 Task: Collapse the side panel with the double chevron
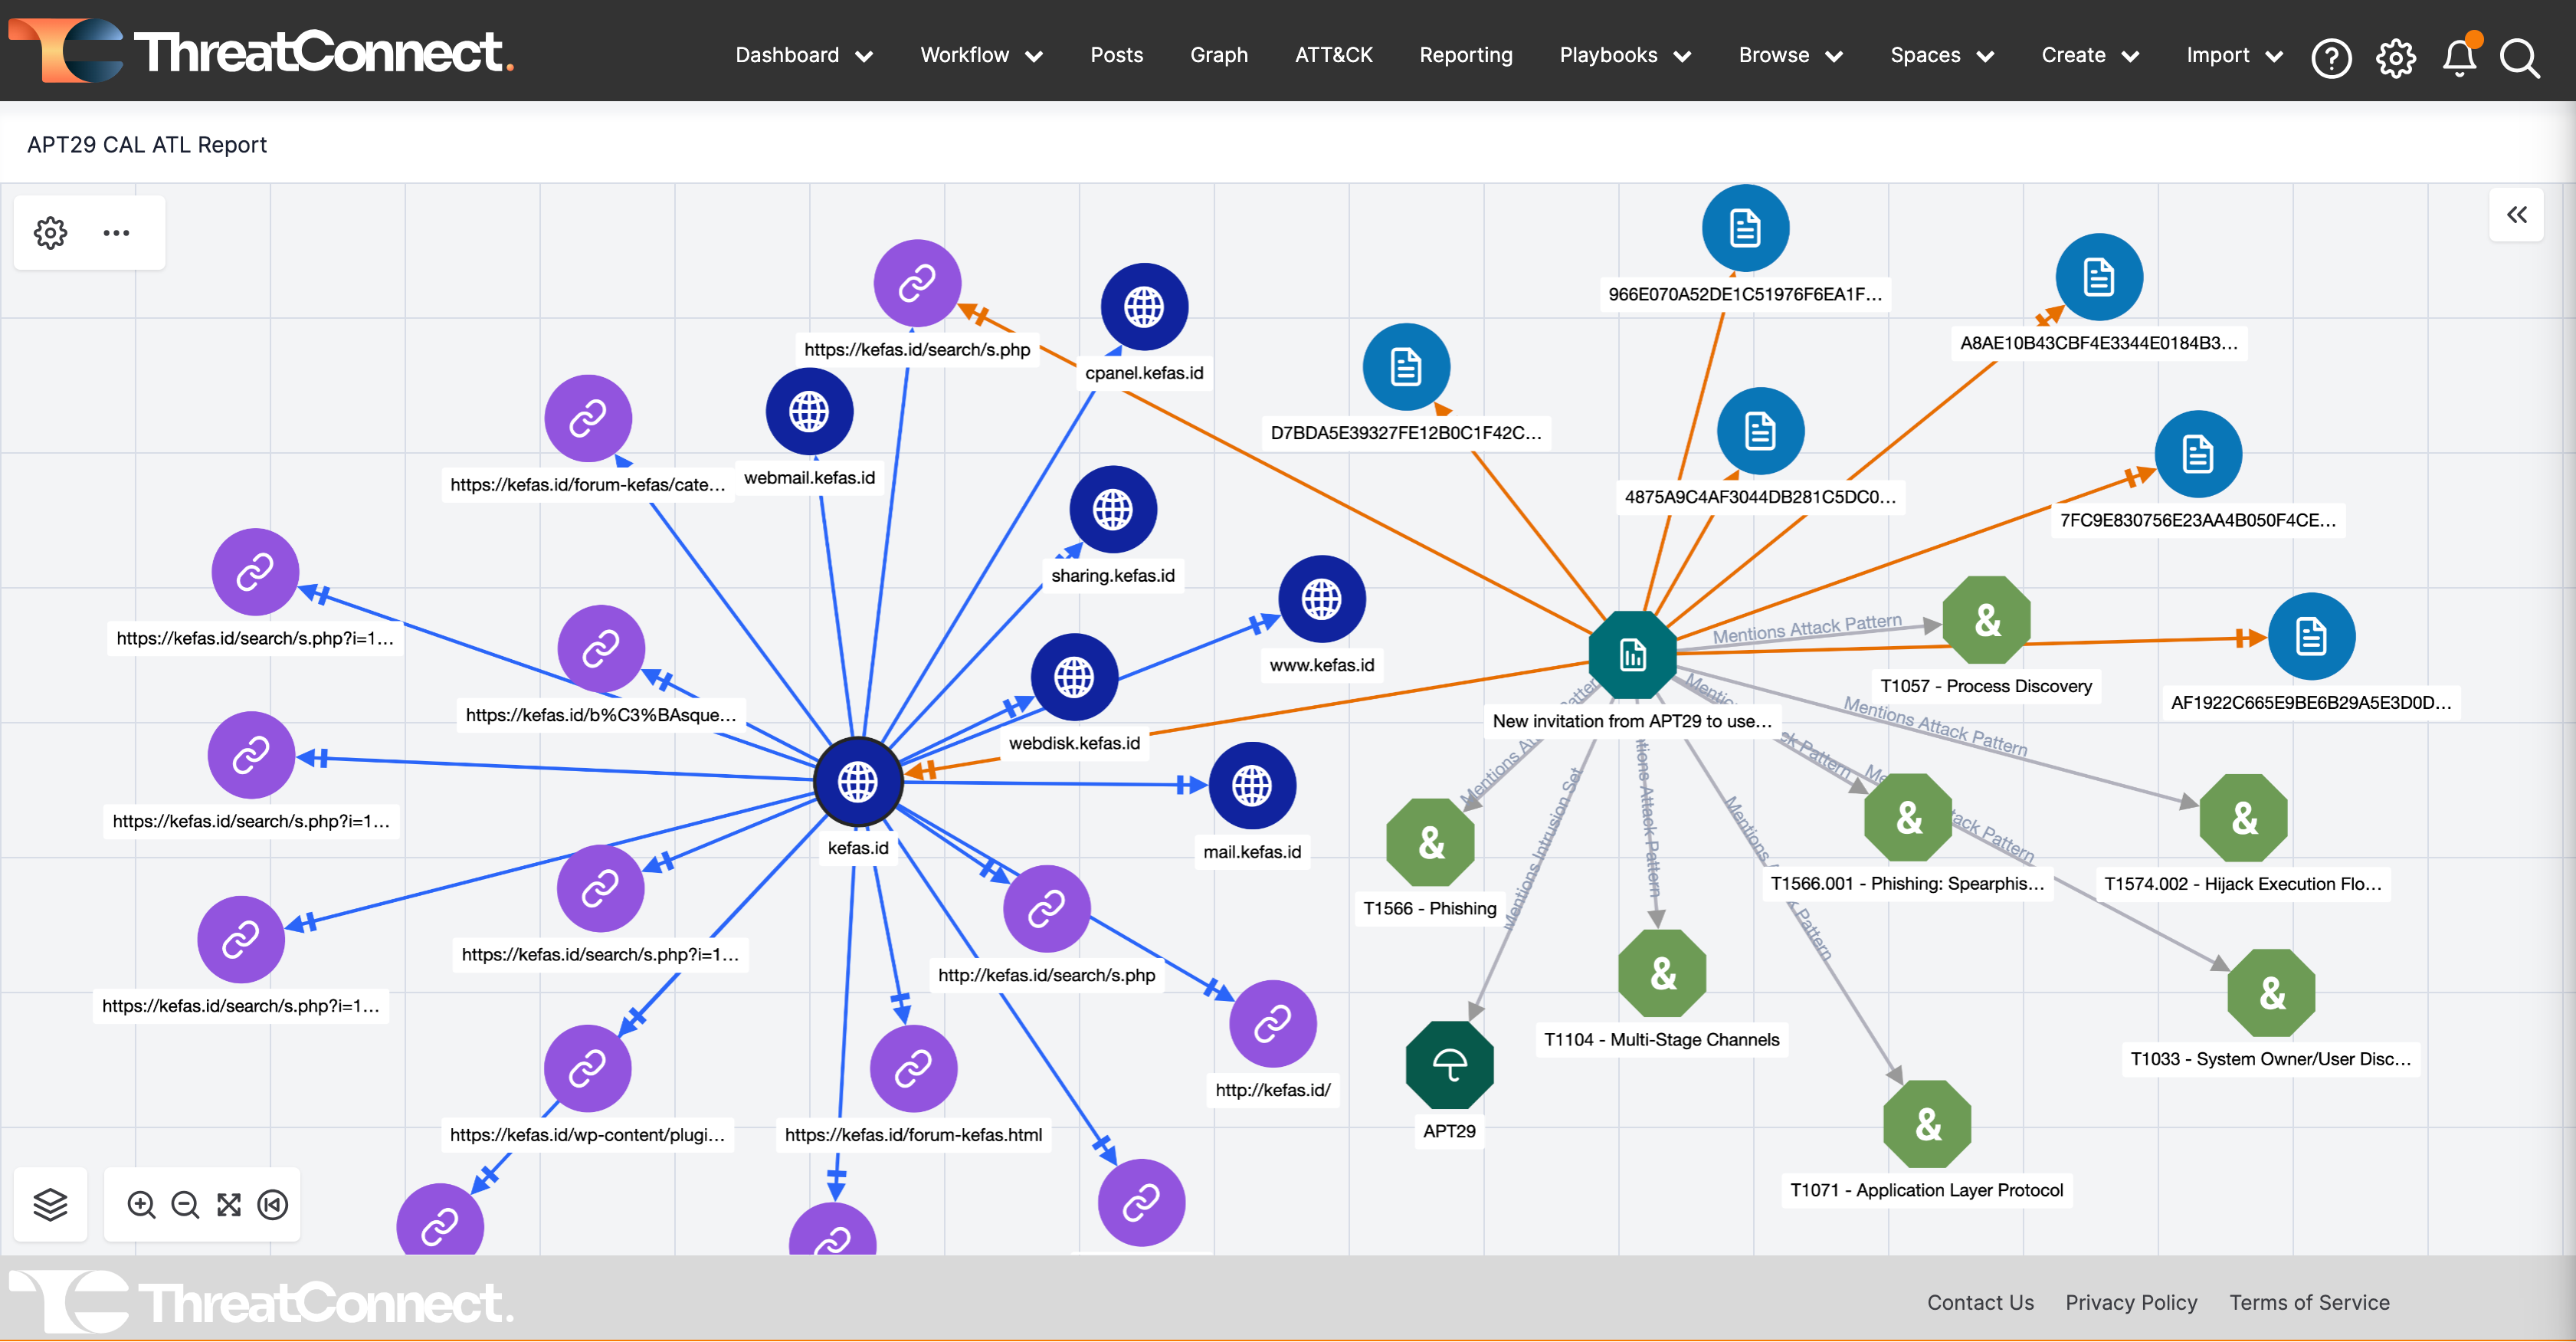point(2518,214)
